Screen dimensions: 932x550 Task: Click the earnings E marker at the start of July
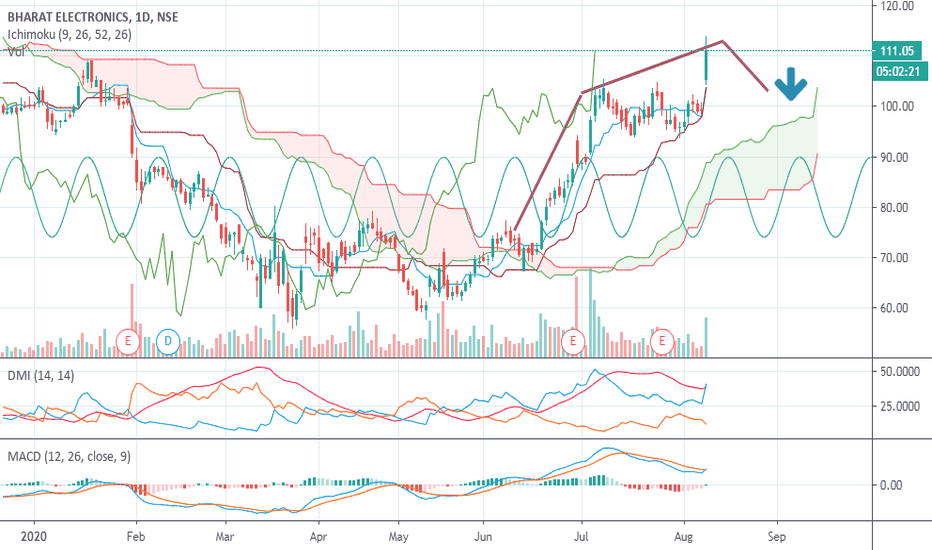[x=574, y=341]
